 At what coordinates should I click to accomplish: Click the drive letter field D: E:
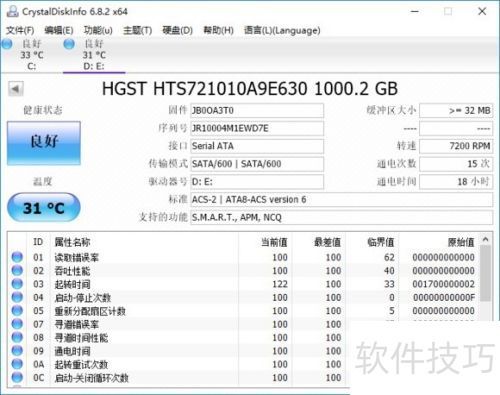pyautogui.click(x=257, y=182)
